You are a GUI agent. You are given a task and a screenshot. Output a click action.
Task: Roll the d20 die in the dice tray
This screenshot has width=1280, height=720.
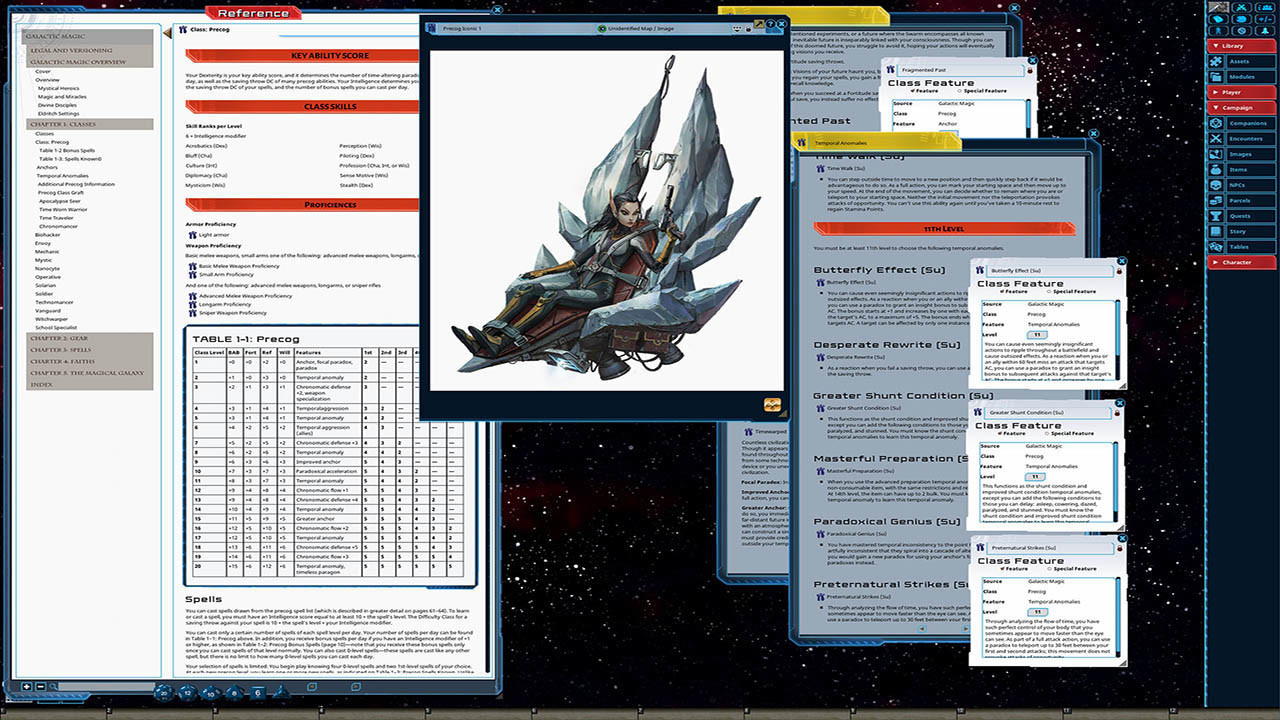pyautogui.click(x=163, y=693)
